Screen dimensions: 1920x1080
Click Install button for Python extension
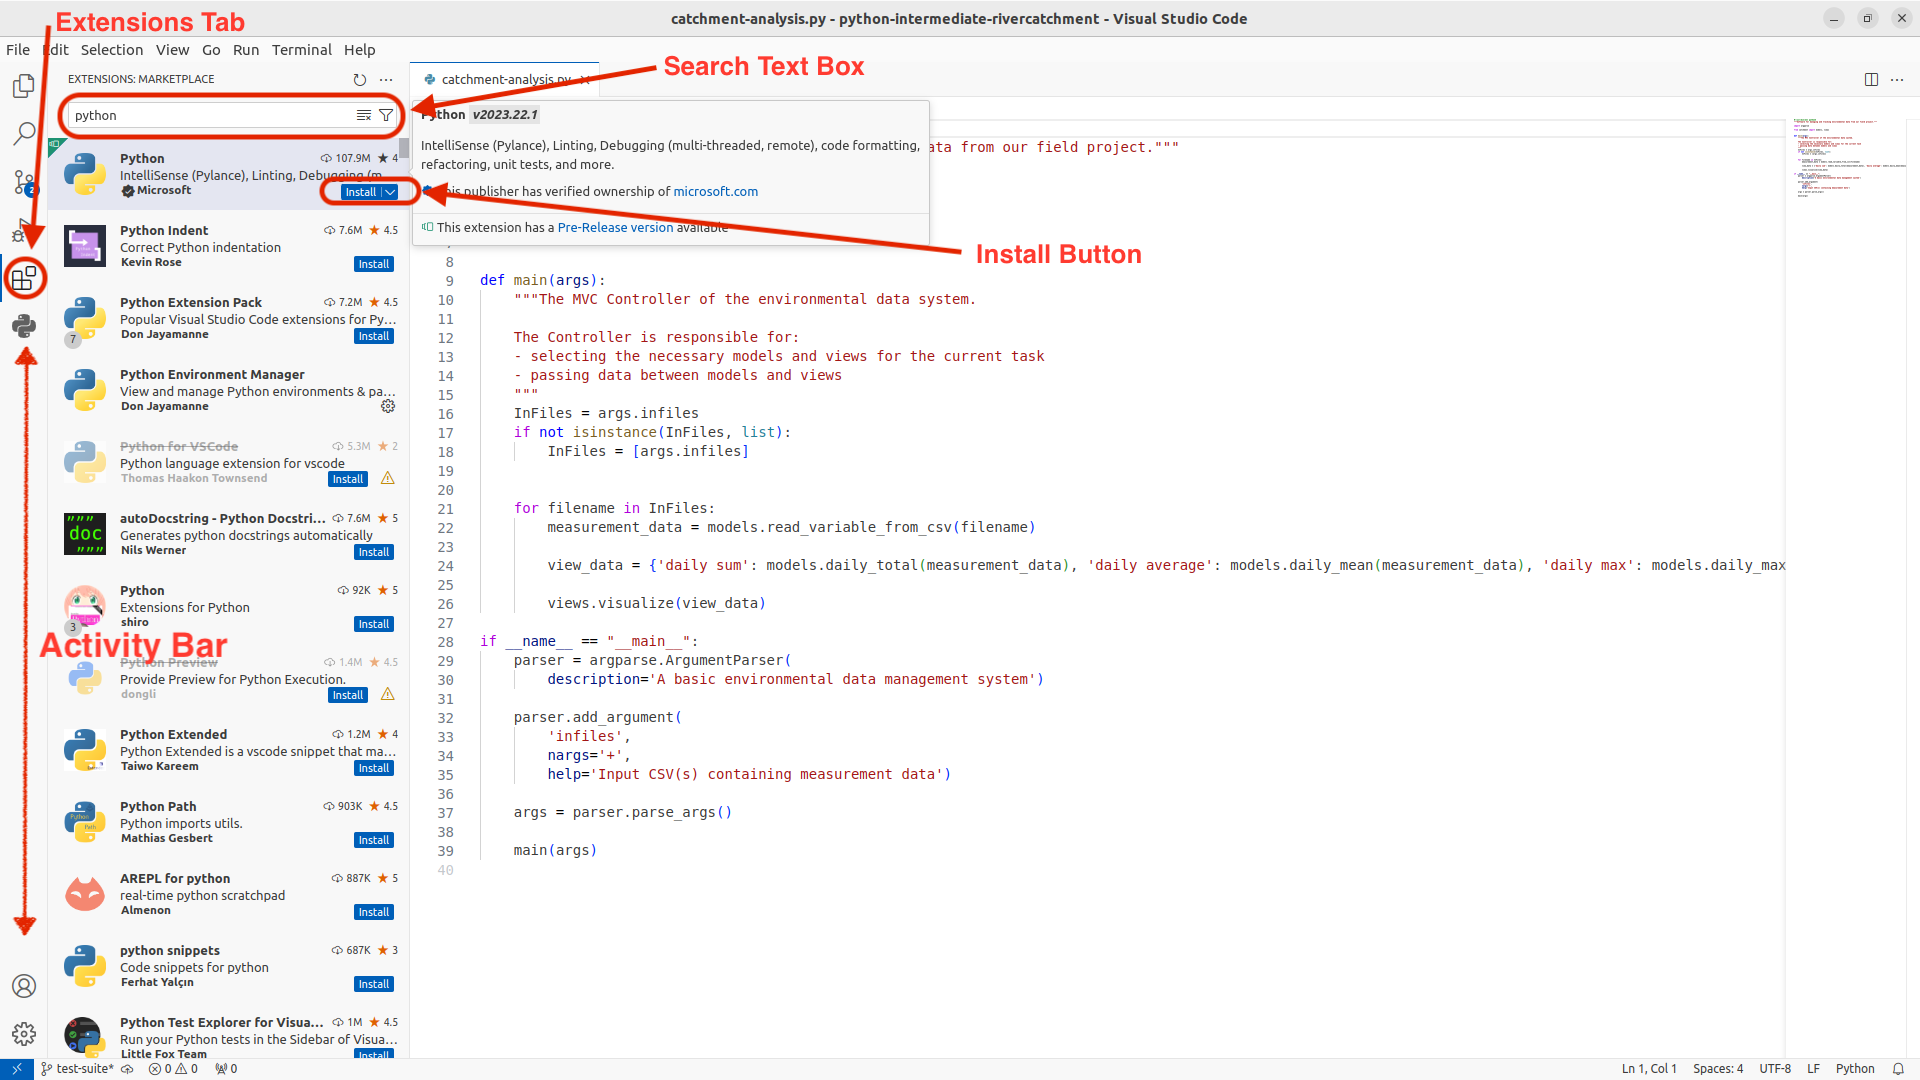coord(359,191)
